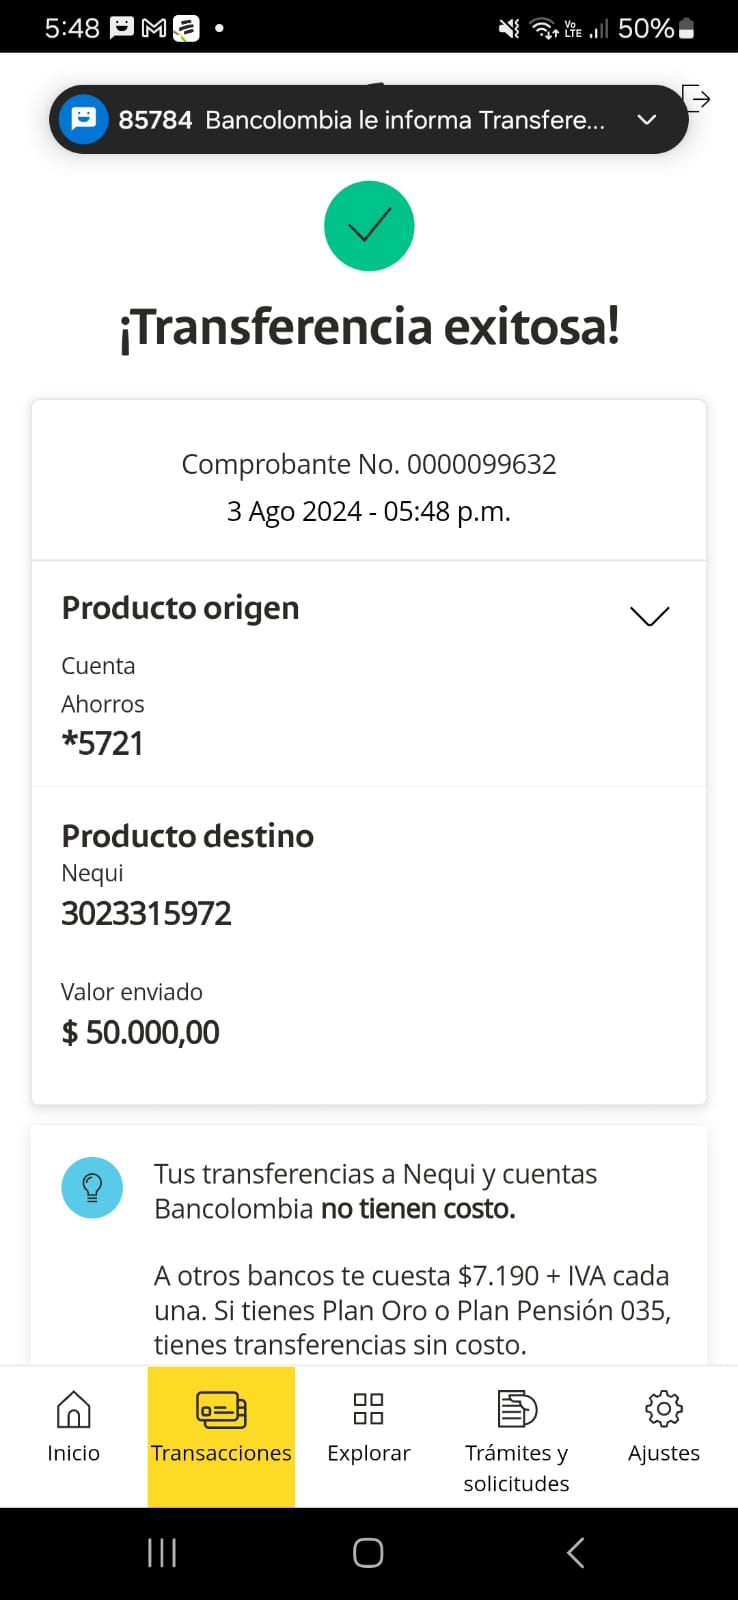
Task: Tap the logout exit icon
Action: click(696, 98)
